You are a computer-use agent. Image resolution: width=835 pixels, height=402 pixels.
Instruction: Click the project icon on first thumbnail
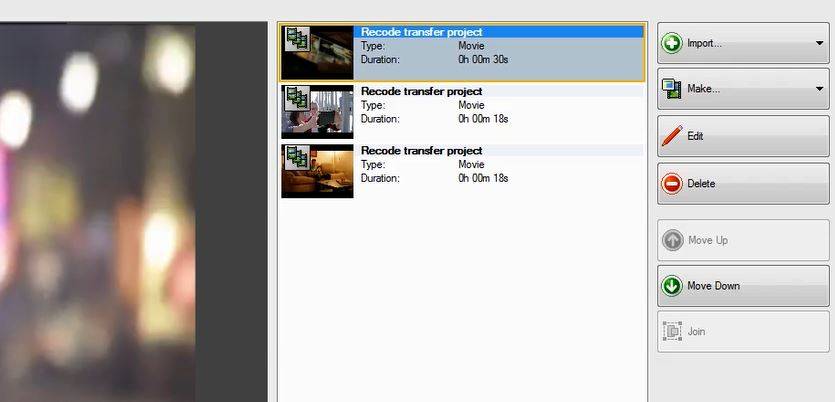coord(297,39)
